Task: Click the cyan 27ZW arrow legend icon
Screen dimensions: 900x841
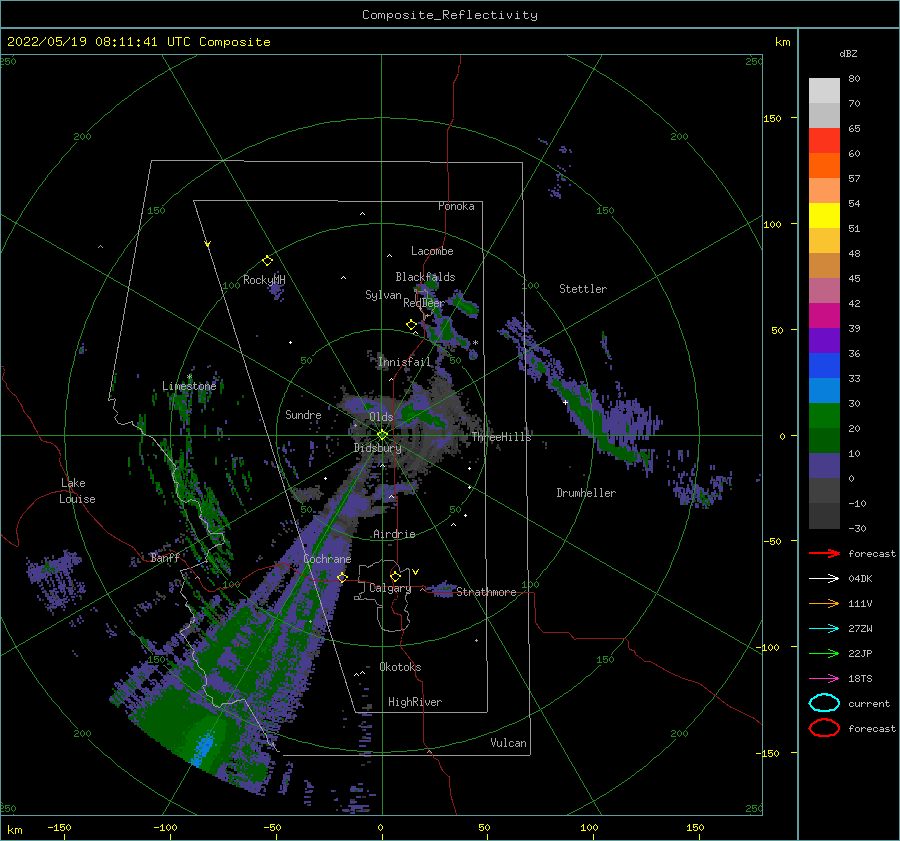Action: (x=824, y=629)
